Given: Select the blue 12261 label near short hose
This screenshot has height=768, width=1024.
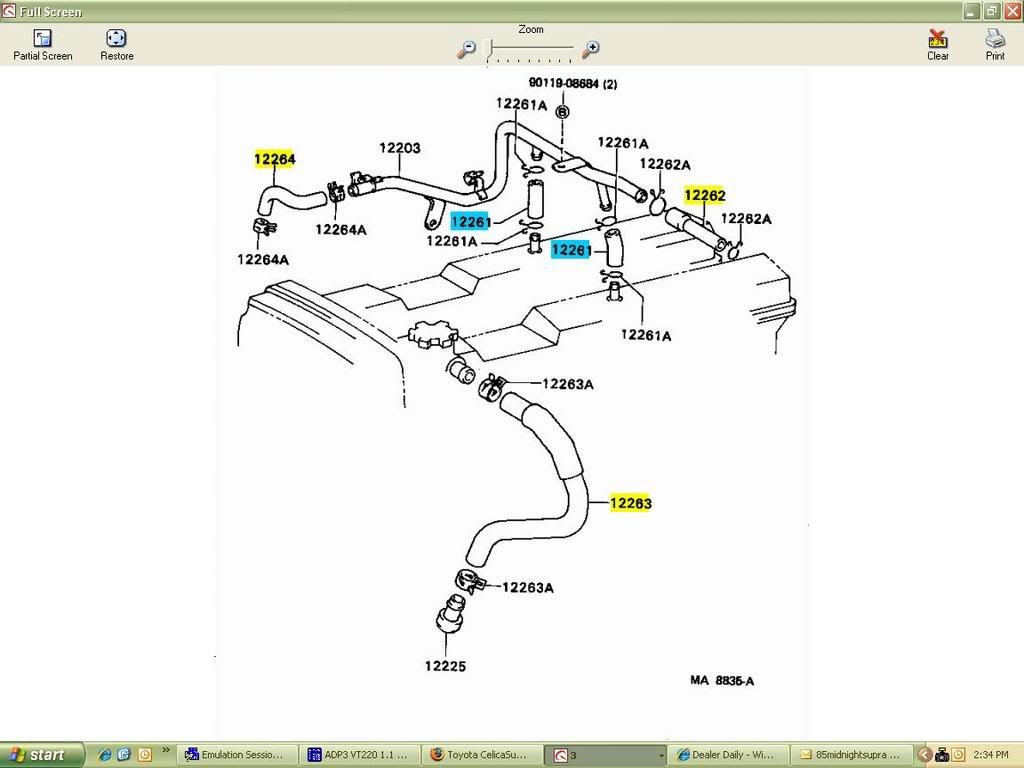Looking at the screenshot, I should tap(571, 250).
